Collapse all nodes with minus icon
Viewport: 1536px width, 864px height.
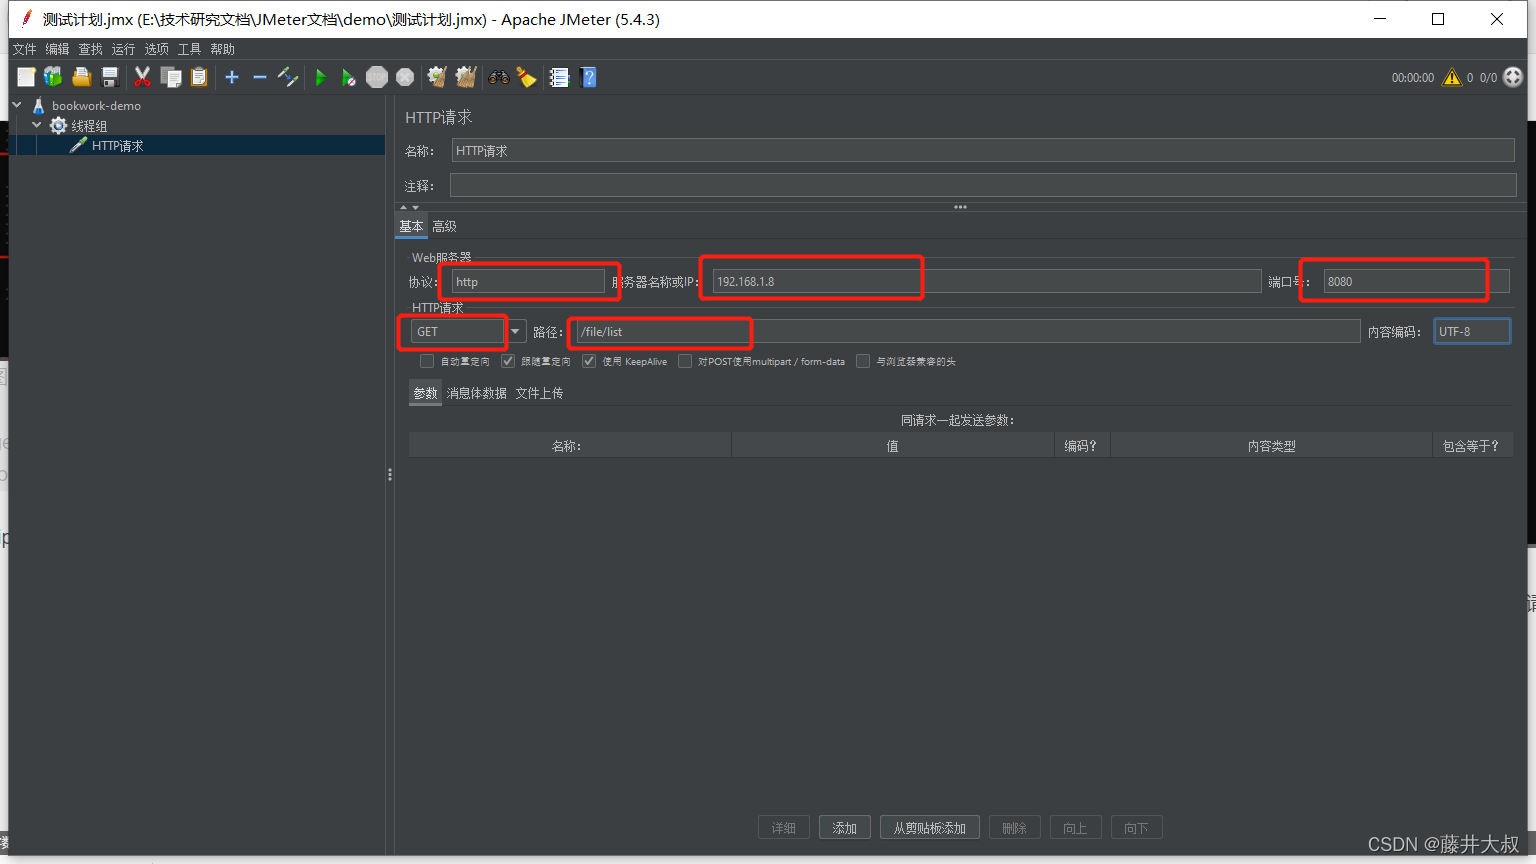click(260, 77)
